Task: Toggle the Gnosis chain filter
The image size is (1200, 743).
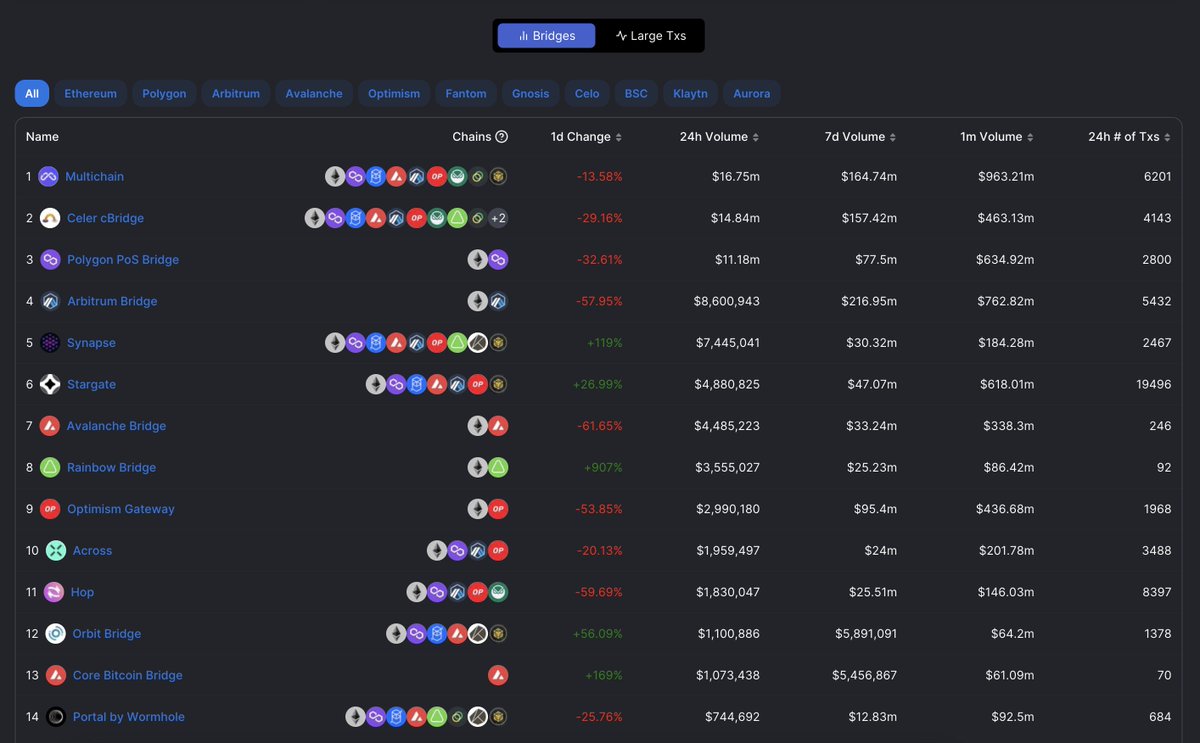Action: tap(530, 93)
